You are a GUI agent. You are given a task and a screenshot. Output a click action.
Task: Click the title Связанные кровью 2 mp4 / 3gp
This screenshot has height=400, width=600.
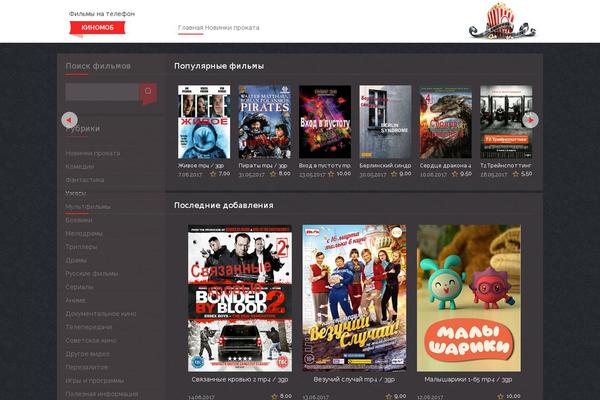[240, 380]
